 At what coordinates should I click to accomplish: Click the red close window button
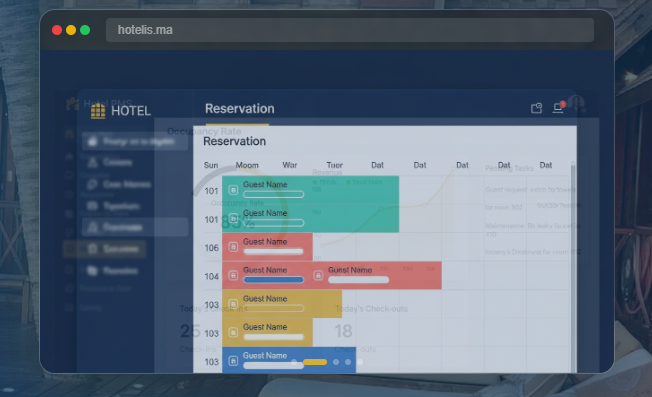pos(57,30)
